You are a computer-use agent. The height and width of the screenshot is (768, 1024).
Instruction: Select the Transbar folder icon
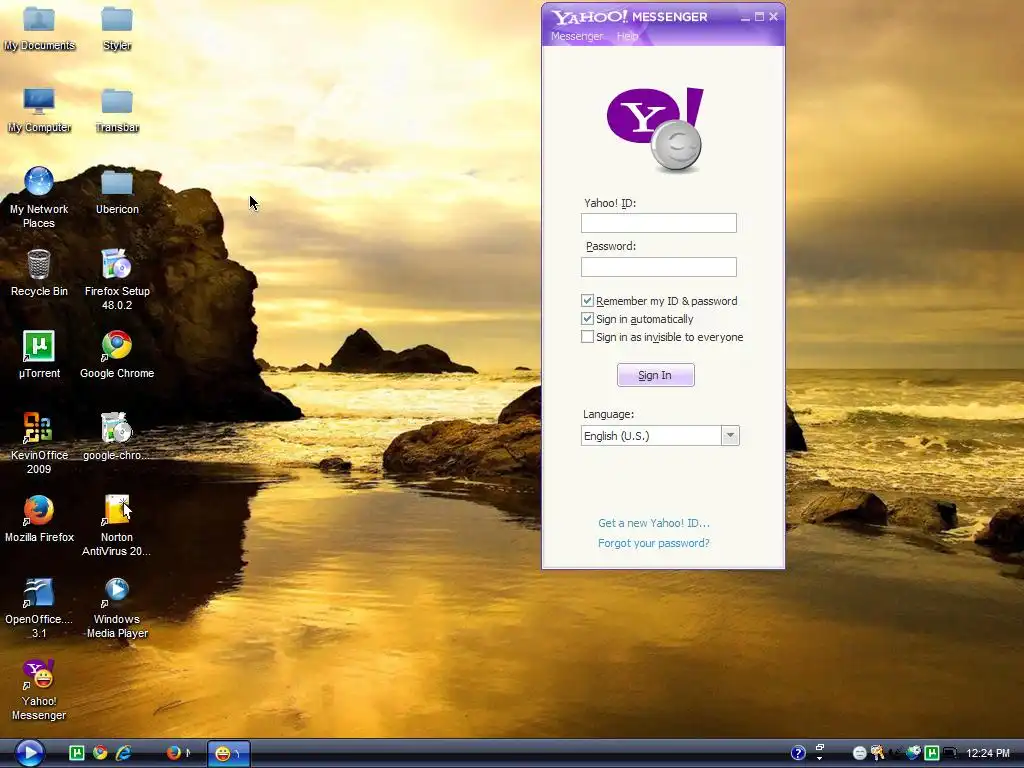click(117, 110)
